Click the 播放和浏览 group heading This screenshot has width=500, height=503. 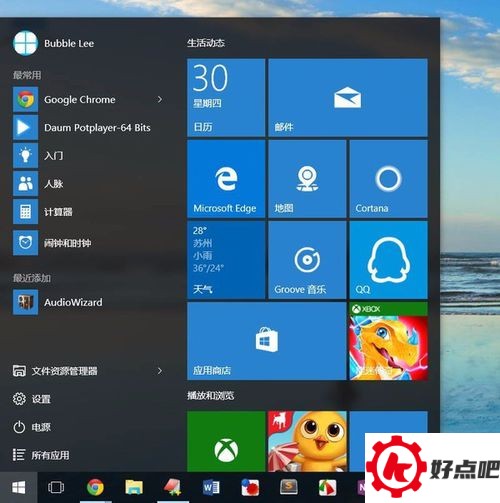210,396
